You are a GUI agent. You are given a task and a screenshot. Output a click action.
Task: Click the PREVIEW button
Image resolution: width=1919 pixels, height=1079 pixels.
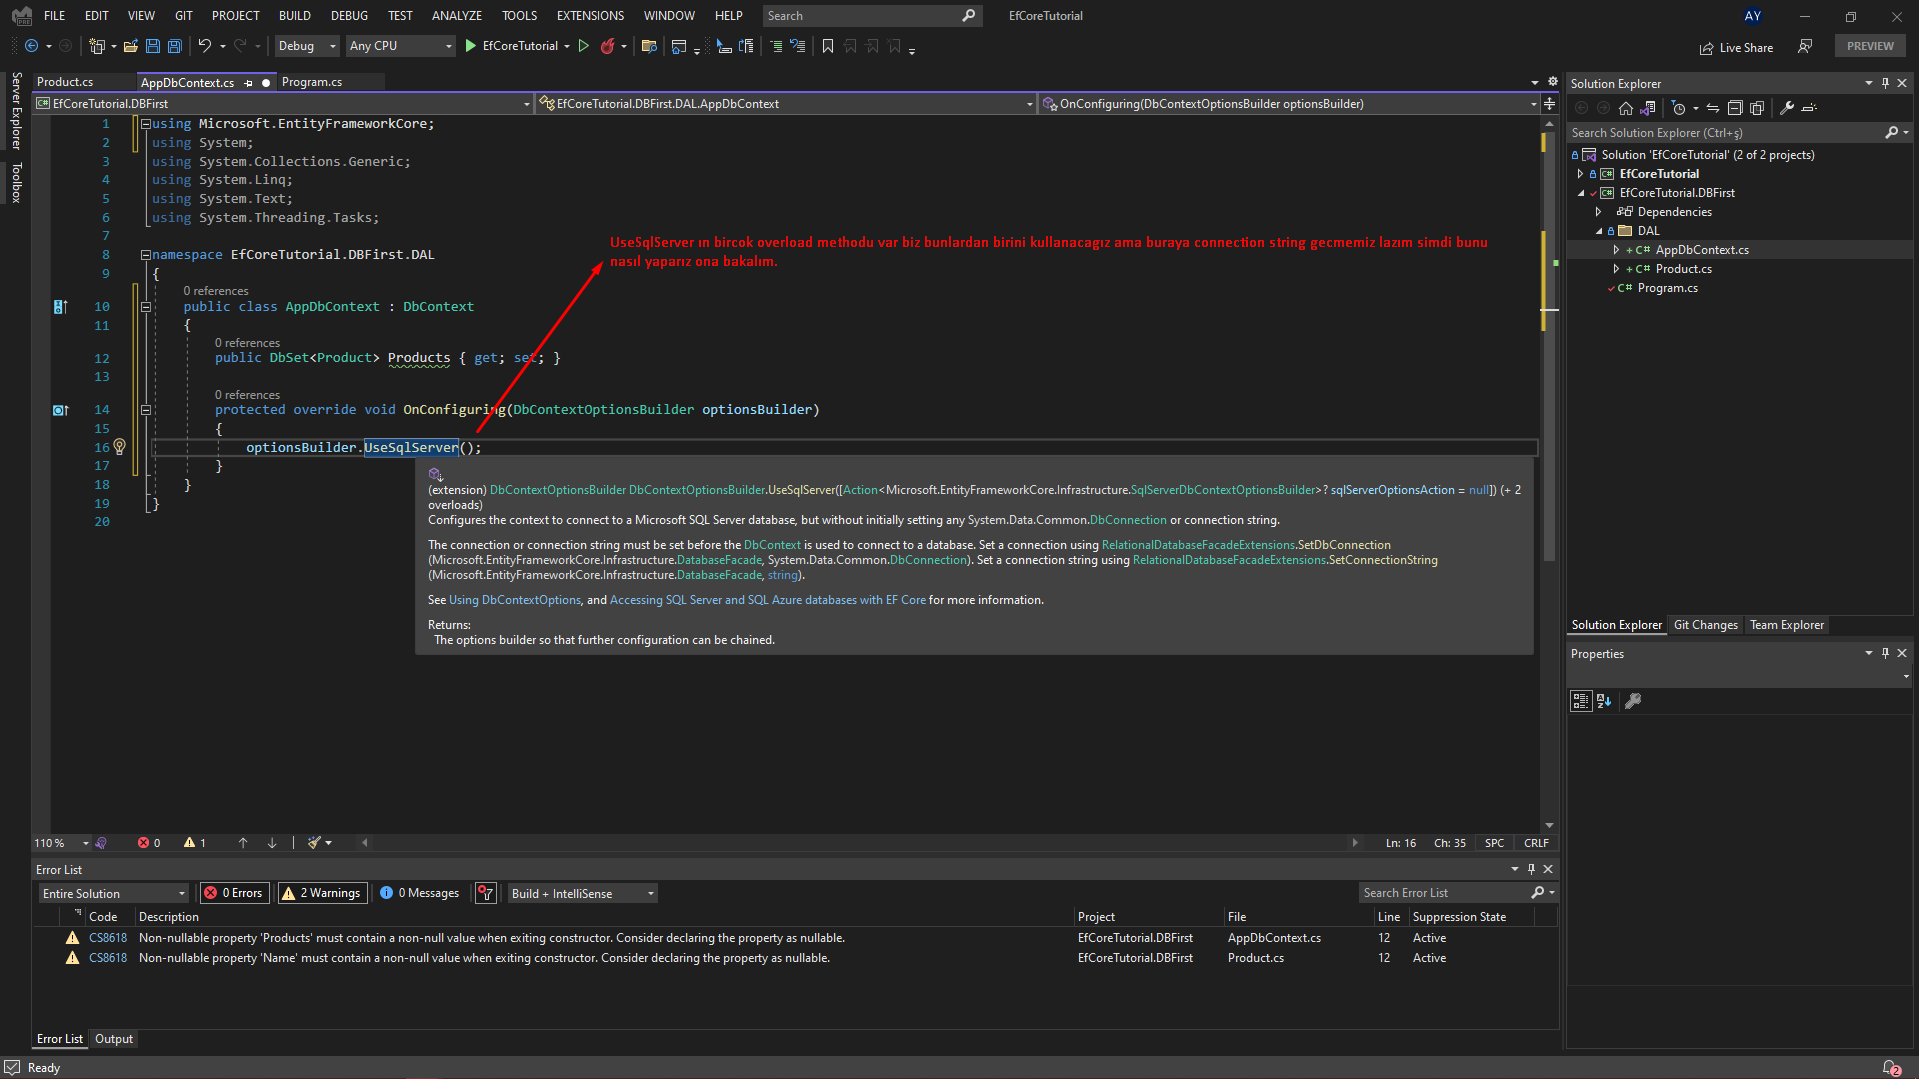(x=1870, y=46)
